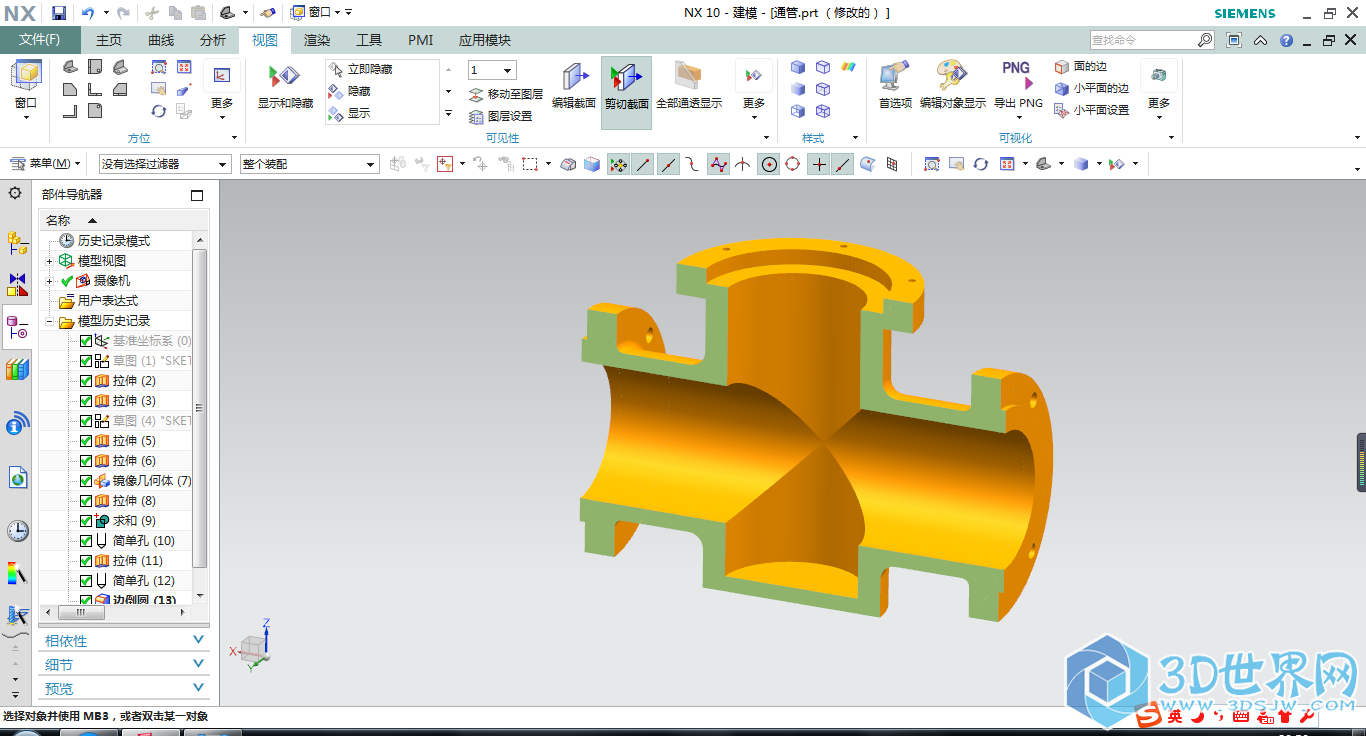
Task: Switch to the PMI tab
Action: 421,40
